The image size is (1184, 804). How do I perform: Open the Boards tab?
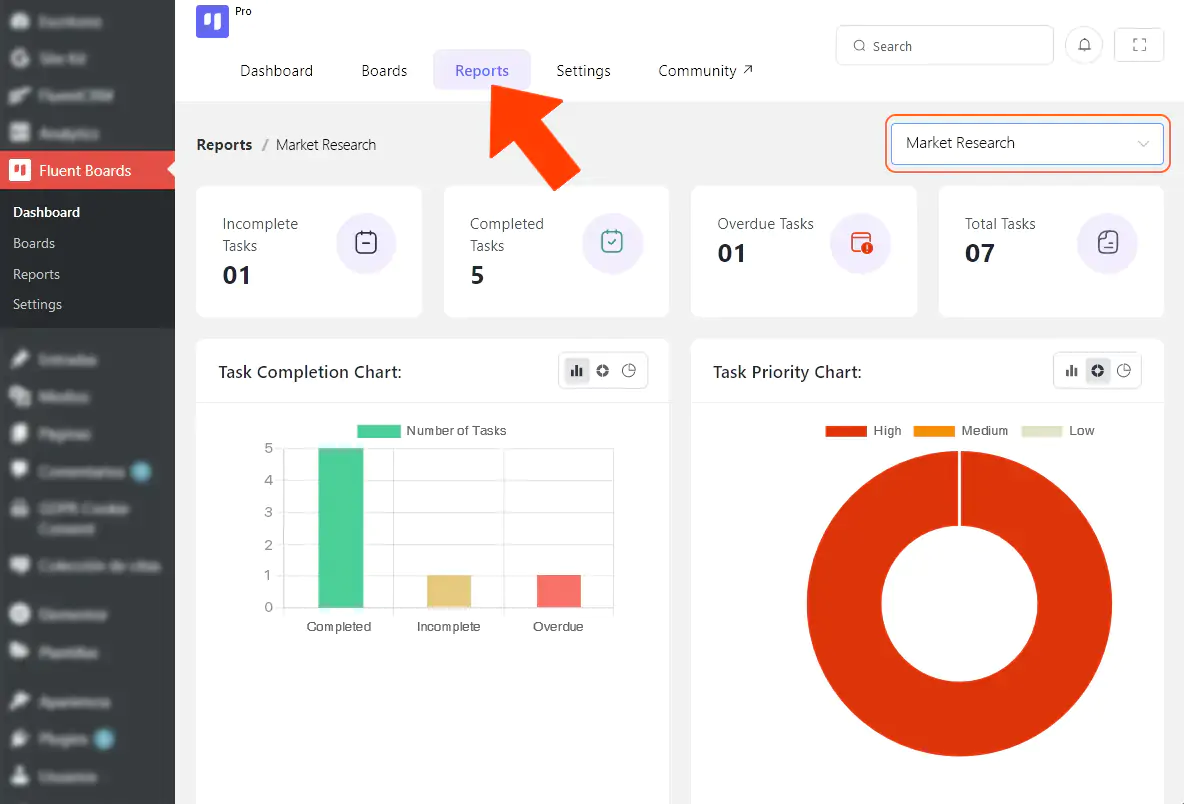pos(384,71)
